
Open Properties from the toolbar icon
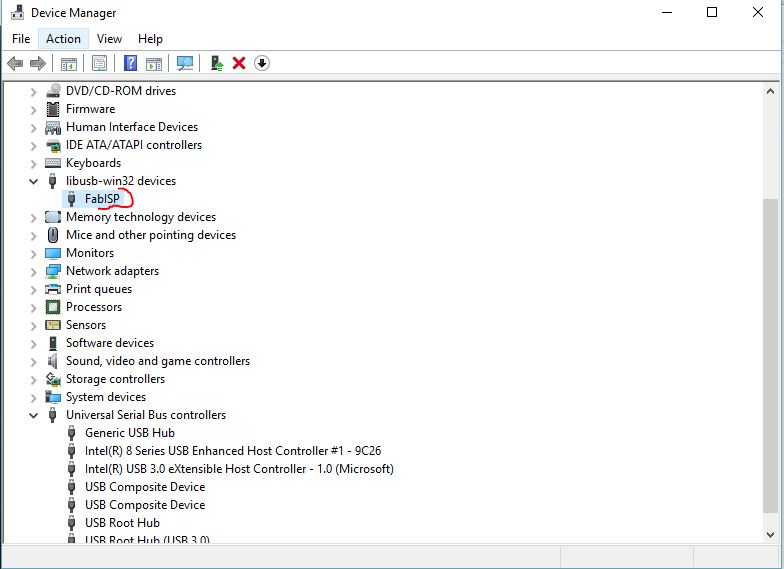[x=100, y=64]
